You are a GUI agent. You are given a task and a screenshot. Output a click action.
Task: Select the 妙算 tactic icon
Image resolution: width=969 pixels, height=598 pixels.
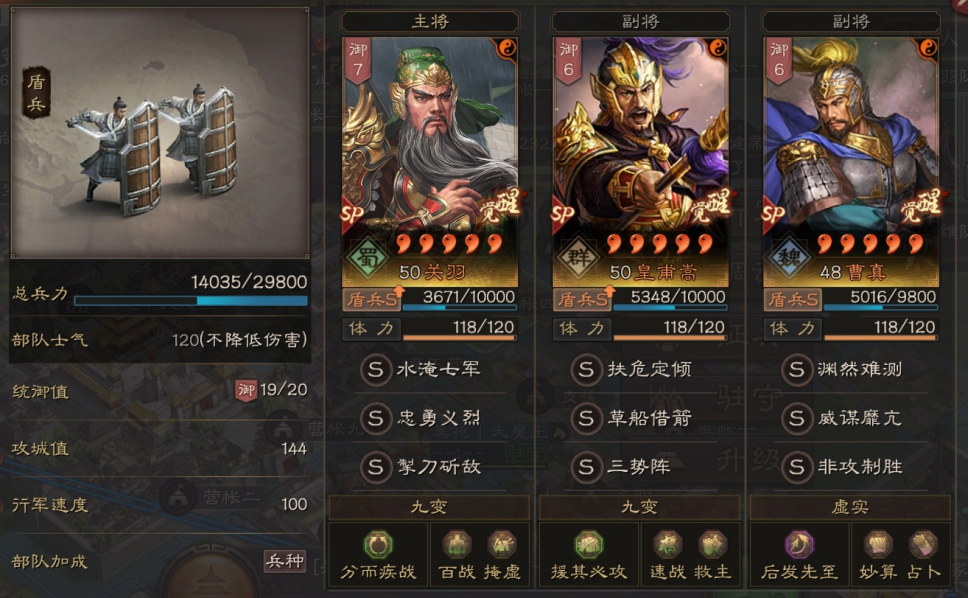[878, 545]
